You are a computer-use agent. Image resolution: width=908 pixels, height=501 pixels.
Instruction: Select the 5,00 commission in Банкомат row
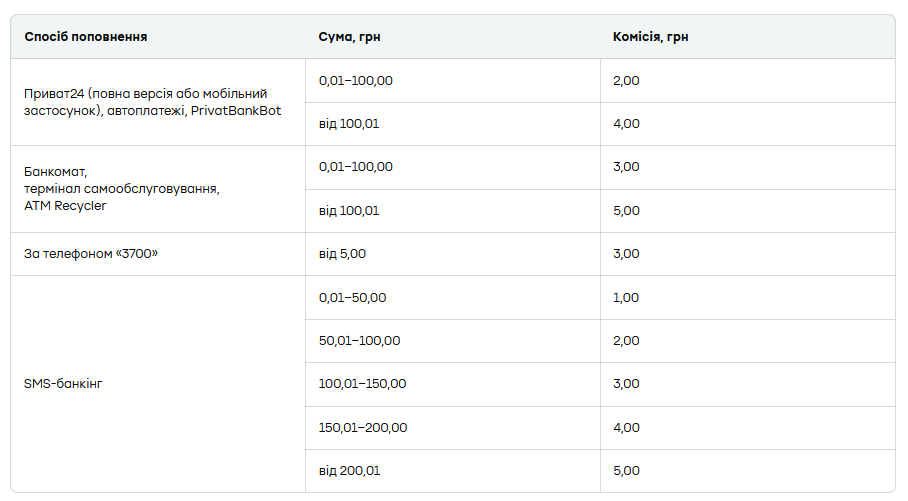pos(626,211)
